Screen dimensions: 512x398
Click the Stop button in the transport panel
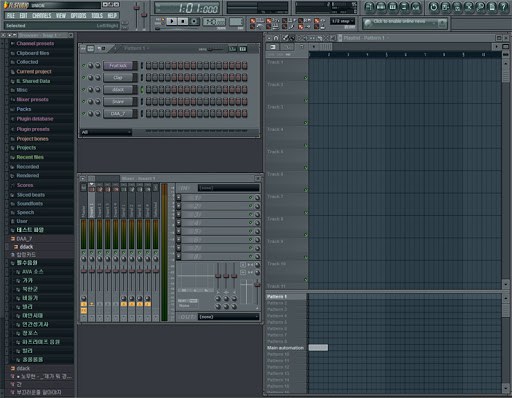(183, 21)
